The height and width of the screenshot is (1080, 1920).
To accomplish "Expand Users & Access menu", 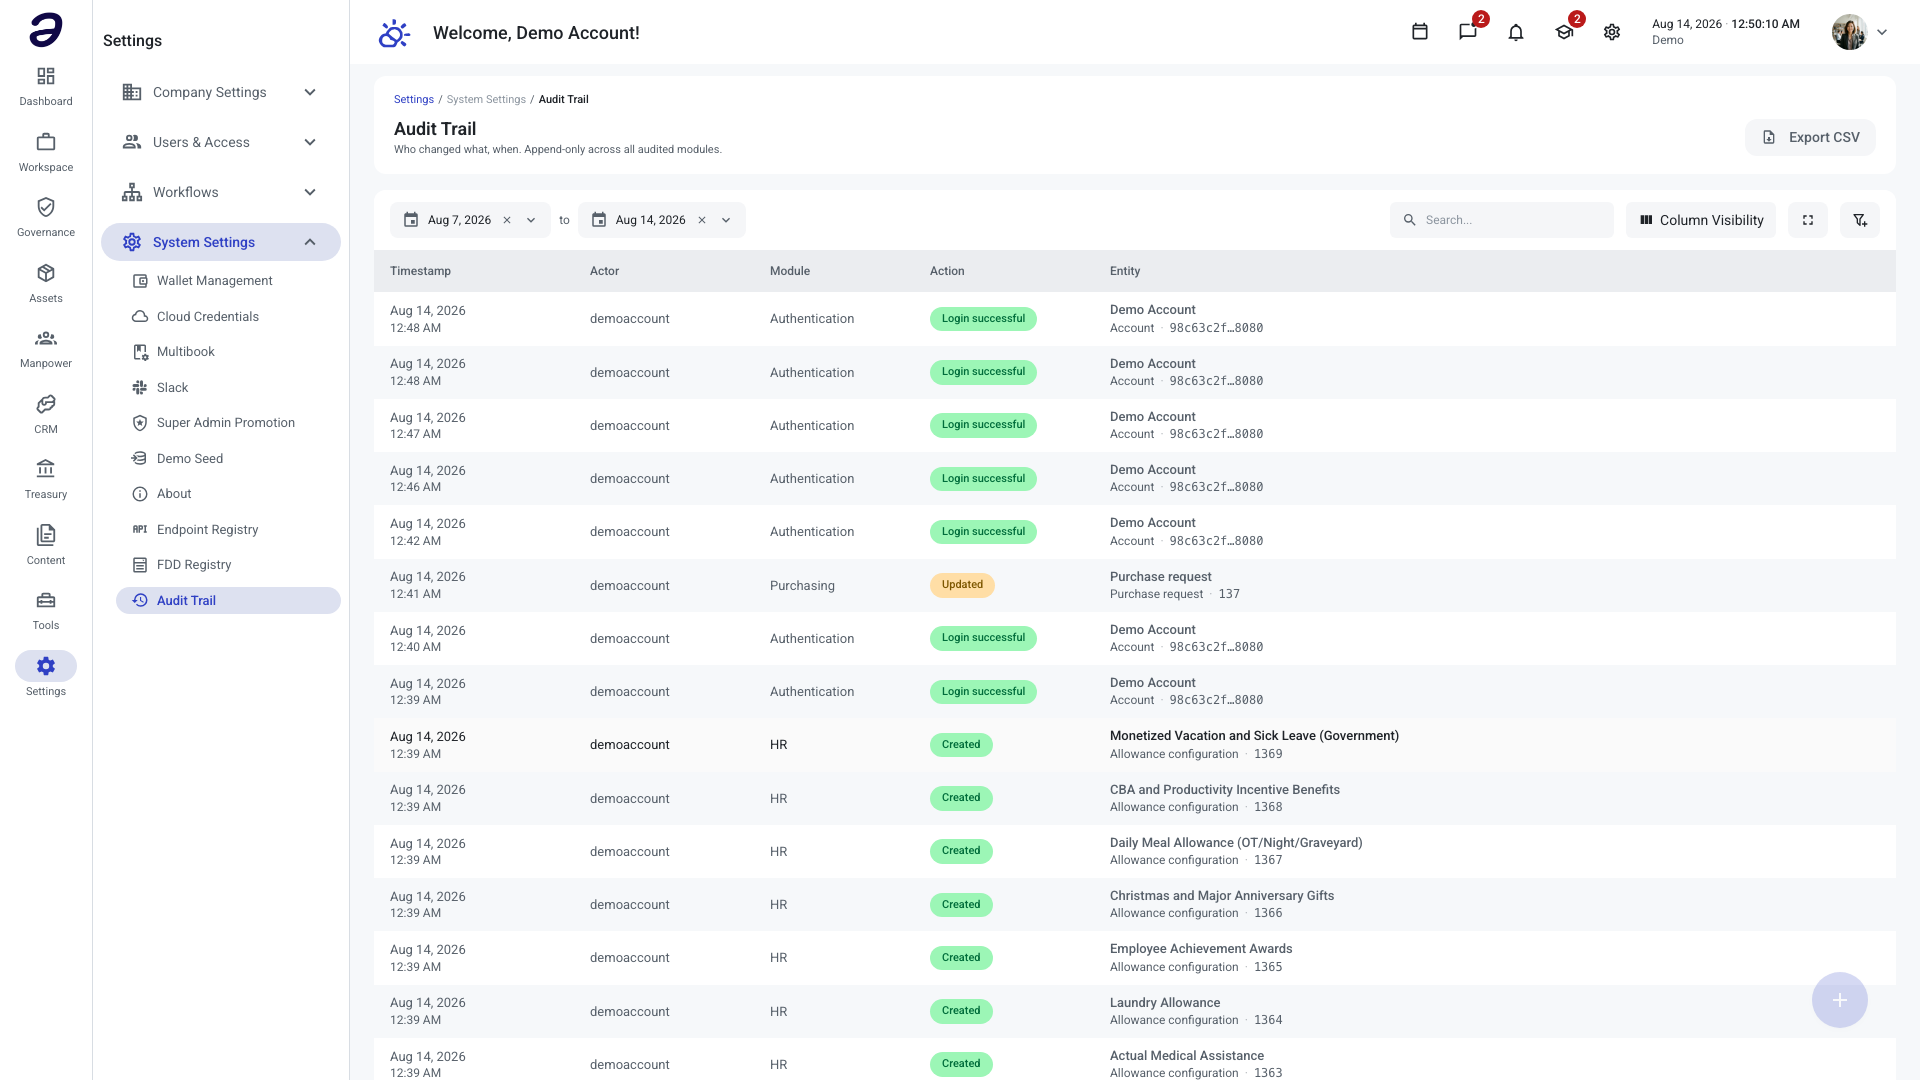I will point(221,142).
